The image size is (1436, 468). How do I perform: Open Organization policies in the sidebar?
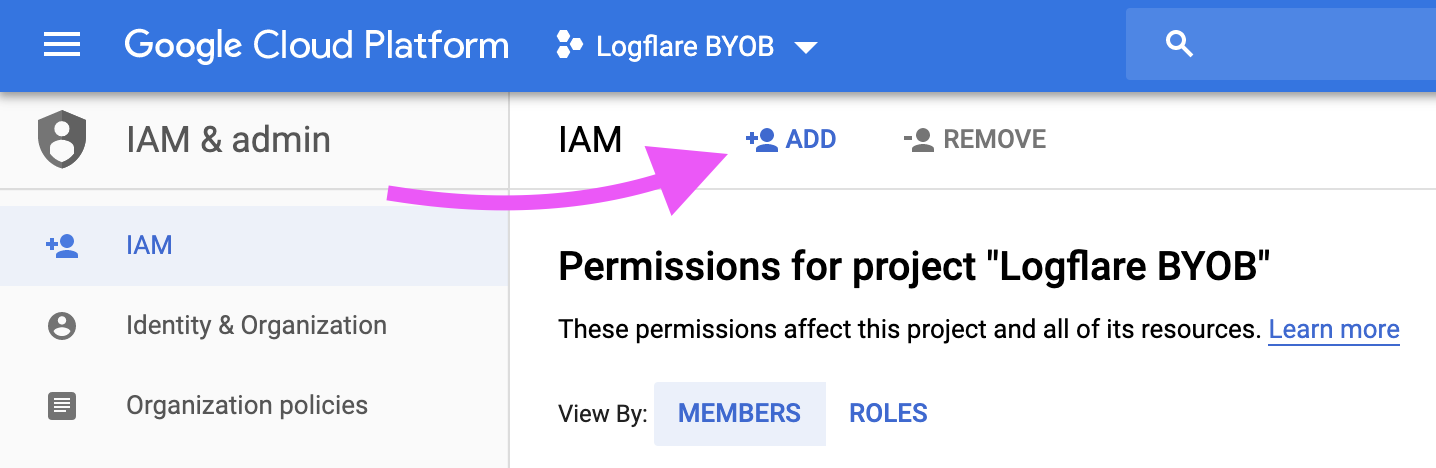pyautogui.click(x=247, y=405)
